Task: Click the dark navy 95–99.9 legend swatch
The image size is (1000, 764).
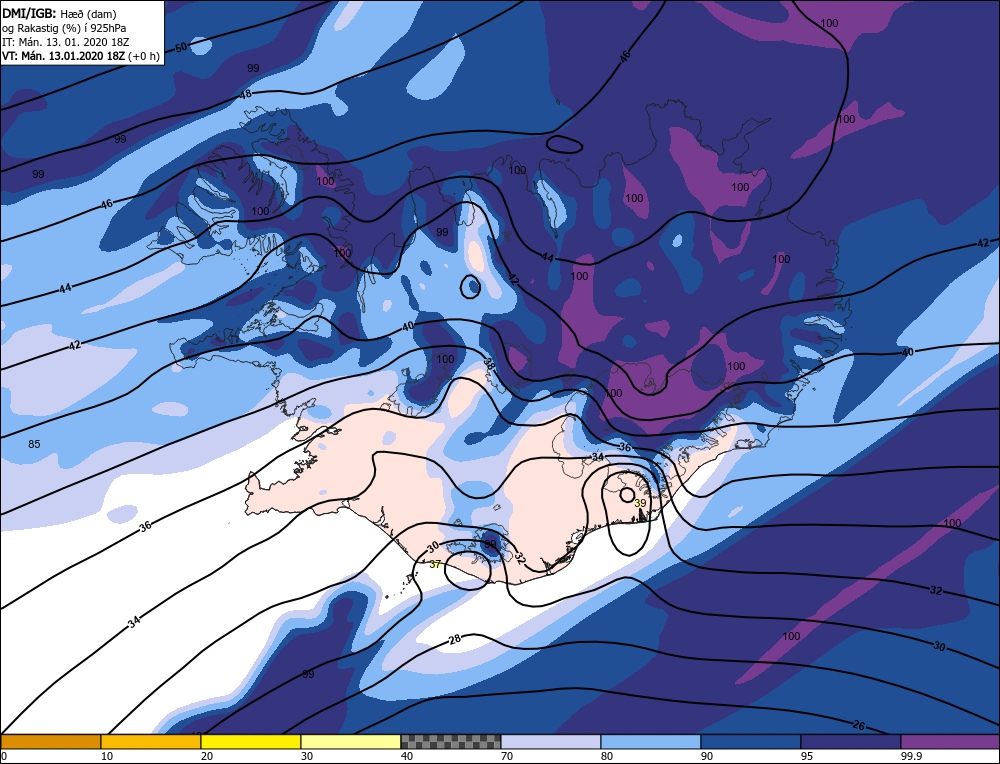Action: (x=851, y=741)
